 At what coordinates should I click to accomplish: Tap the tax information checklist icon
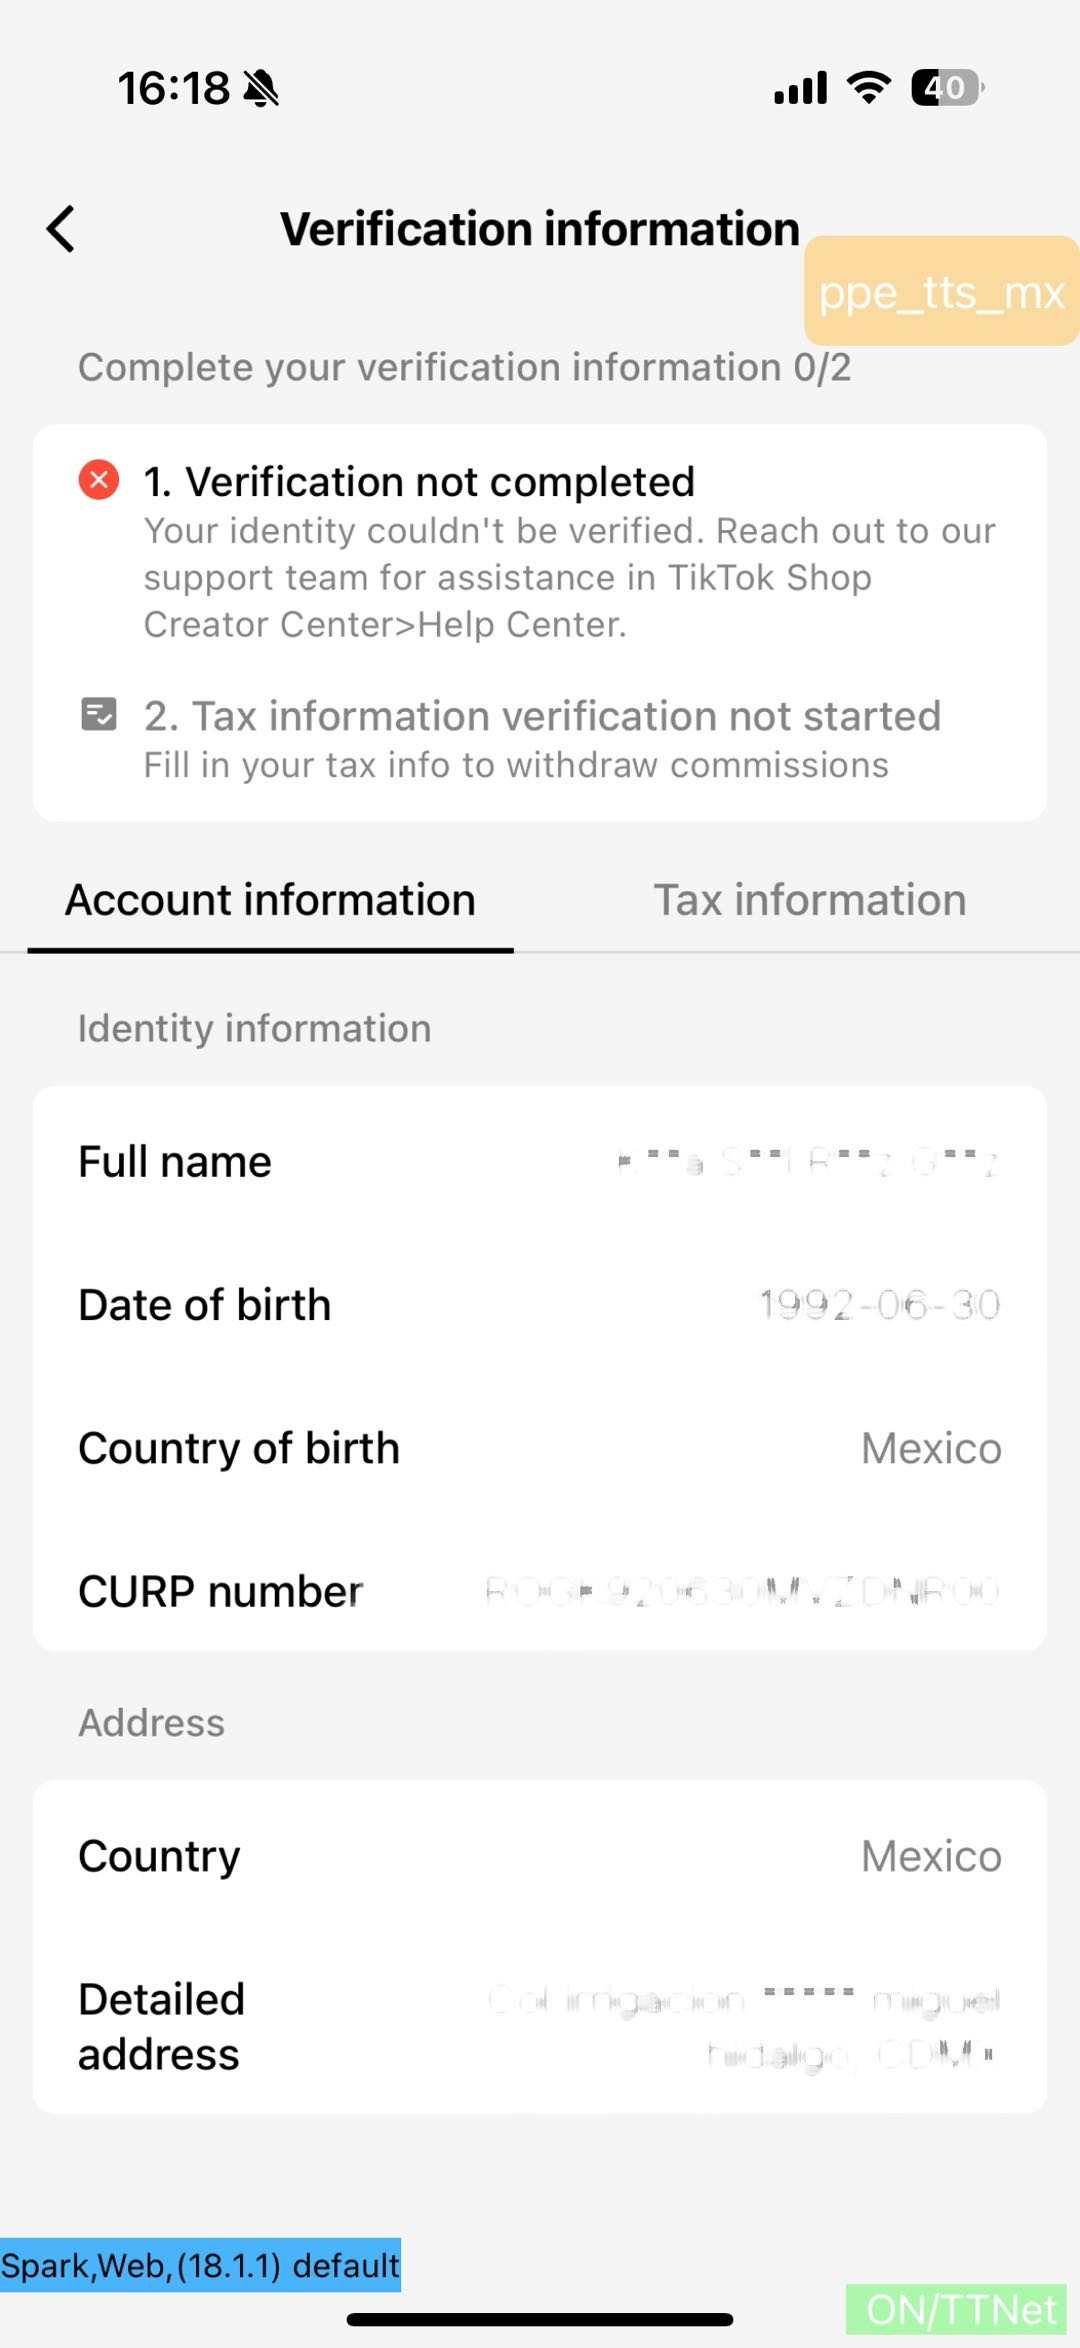pos(99,715)
